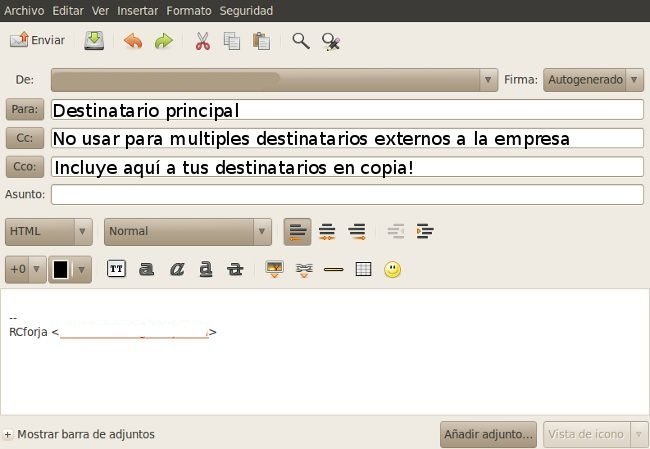
Task: Click the Enviar send button
Action: pyautogui.click(x=38, y=41)
